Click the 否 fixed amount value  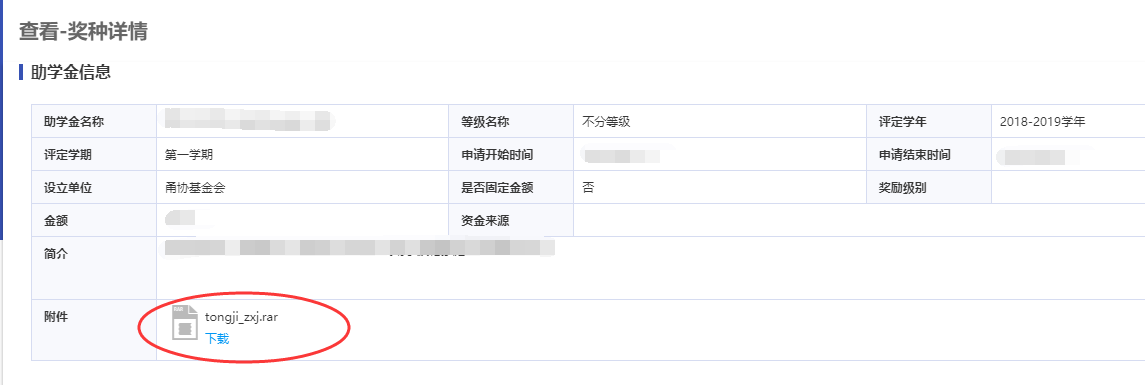(588, 188)
